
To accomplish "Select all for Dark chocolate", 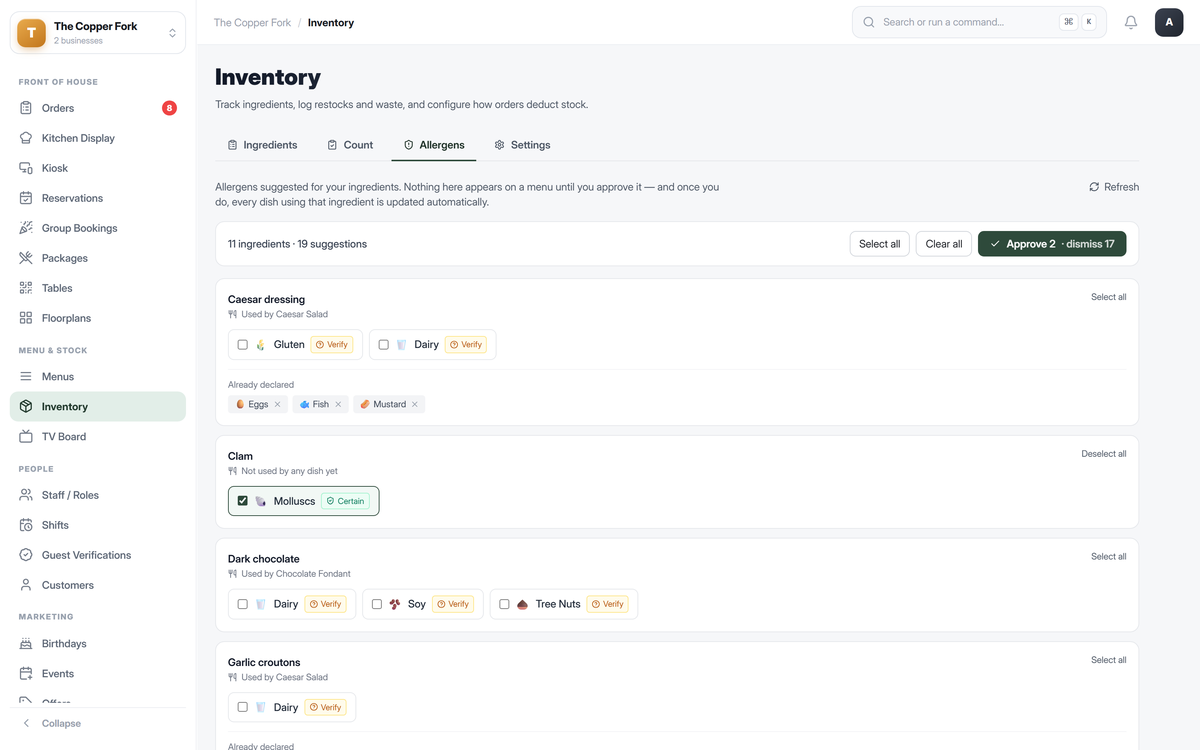I will pyautogui.click(x=1108, y=557).
